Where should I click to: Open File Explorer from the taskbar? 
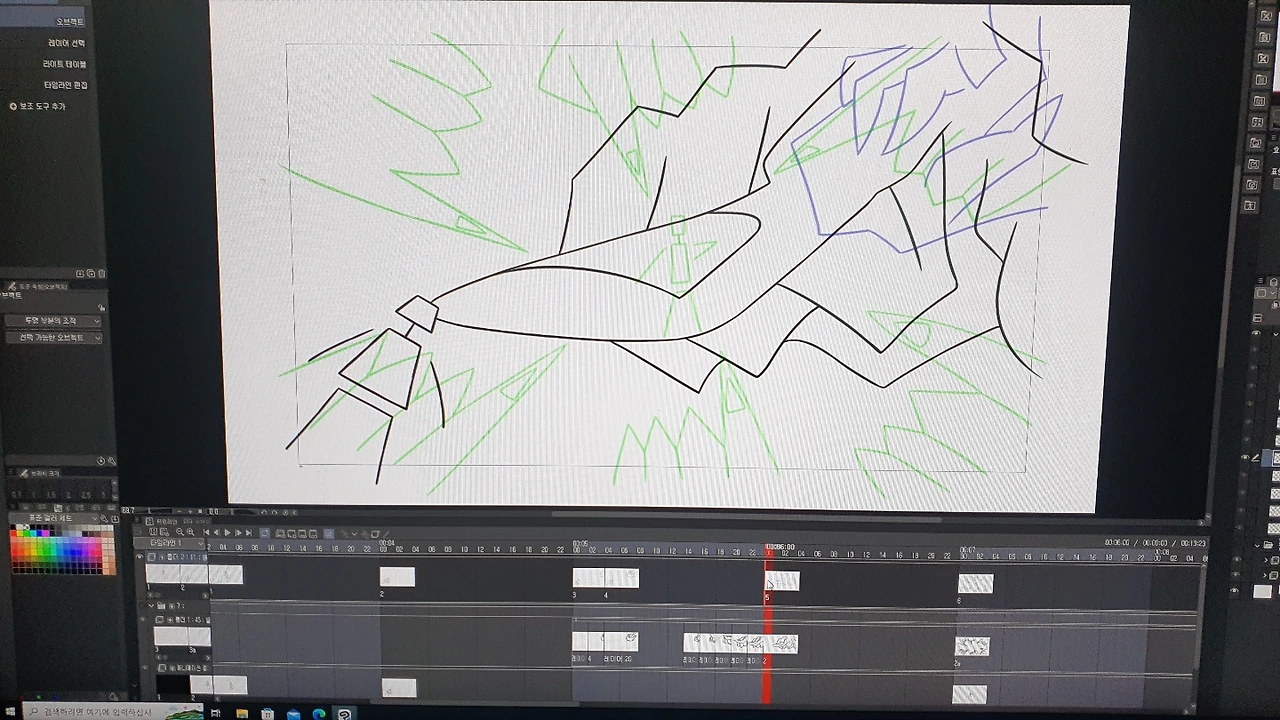(241, 713)
